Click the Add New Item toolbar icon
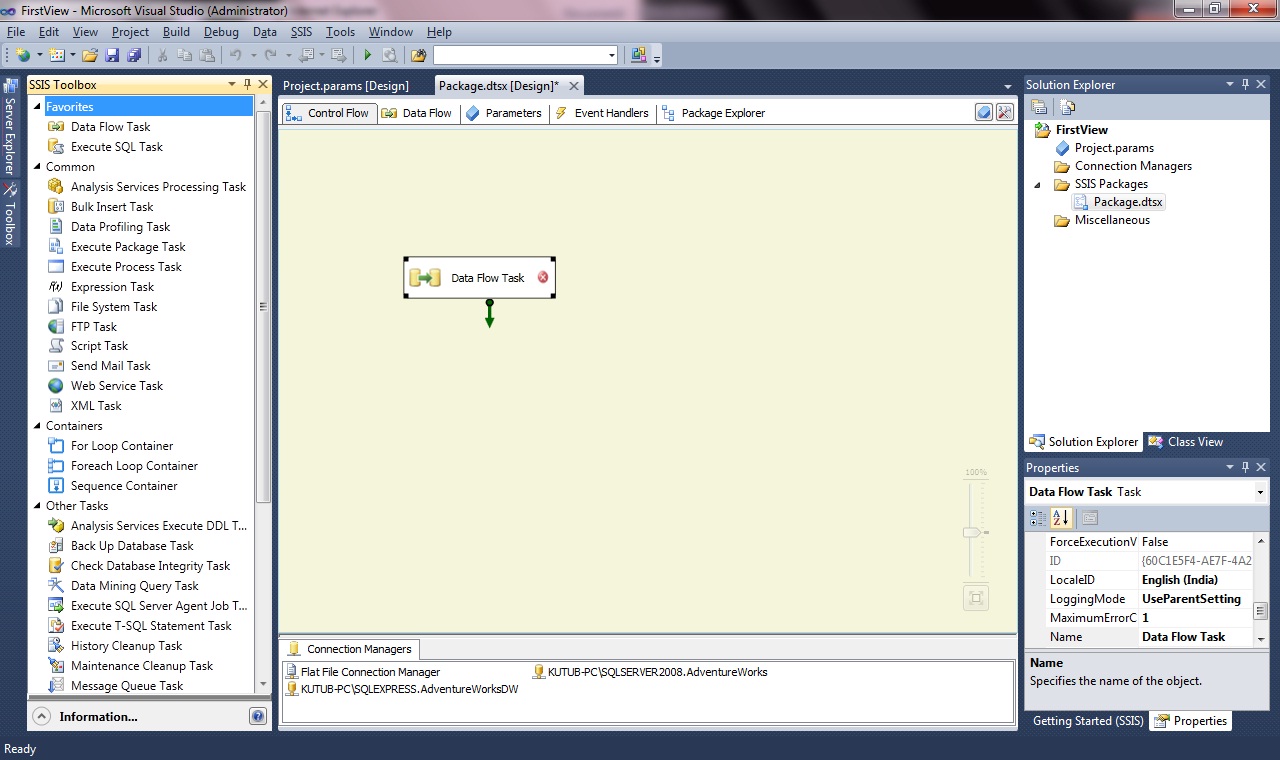1280x760 pixels. (56, 55)
